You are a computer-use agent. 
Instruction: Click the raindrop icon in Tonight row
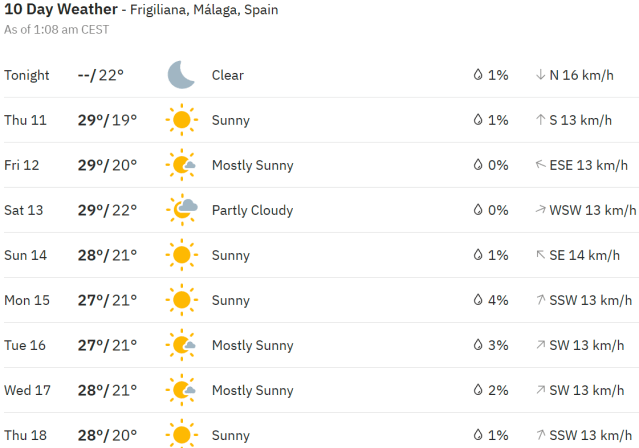478,75
